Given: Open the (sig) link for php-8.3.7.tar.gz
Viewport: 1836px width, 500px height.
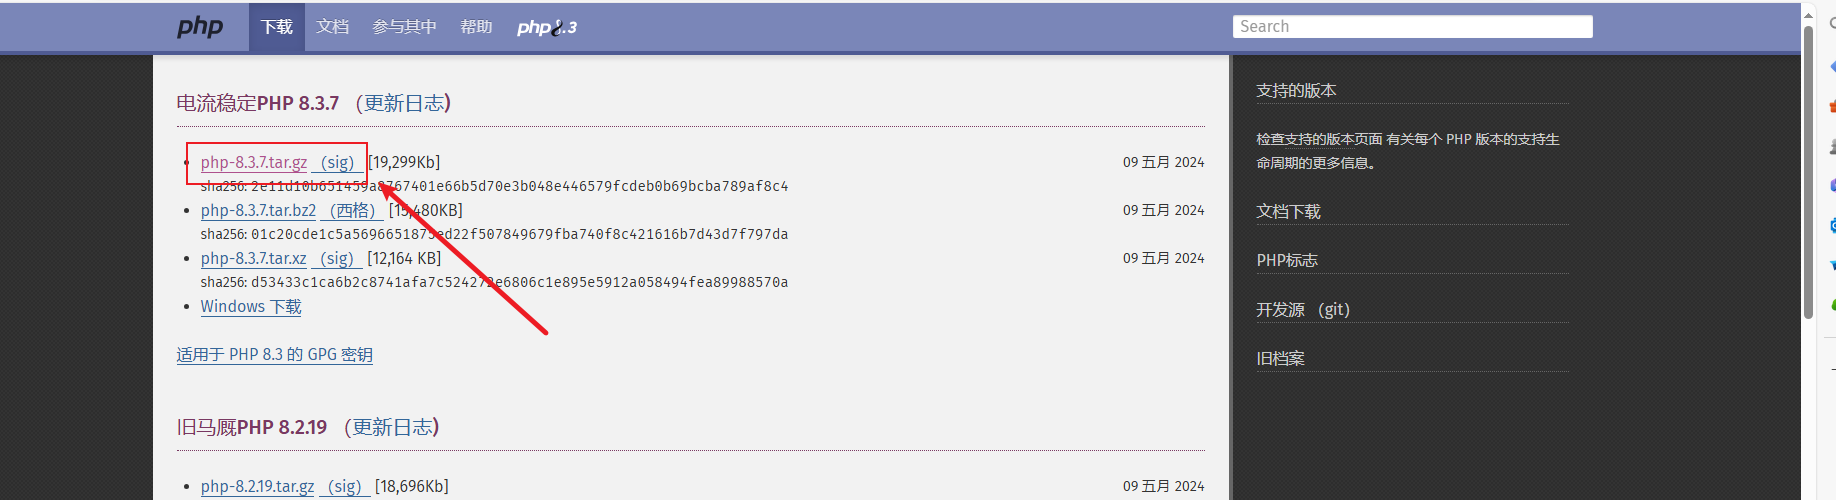Looking at the screenshot, I should pos(338,162).
